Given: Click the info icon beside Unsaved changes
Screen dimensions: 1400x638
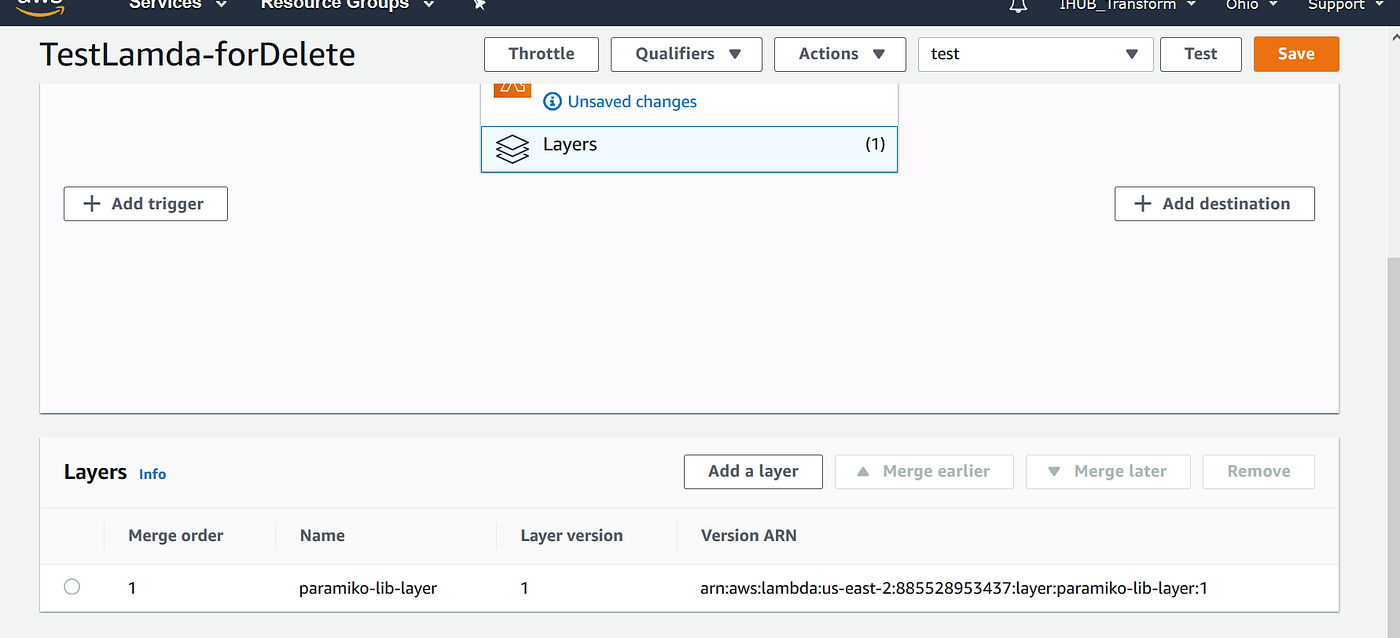Looking at the screenshot, I should pyautogui.click(x=551, y=101).
